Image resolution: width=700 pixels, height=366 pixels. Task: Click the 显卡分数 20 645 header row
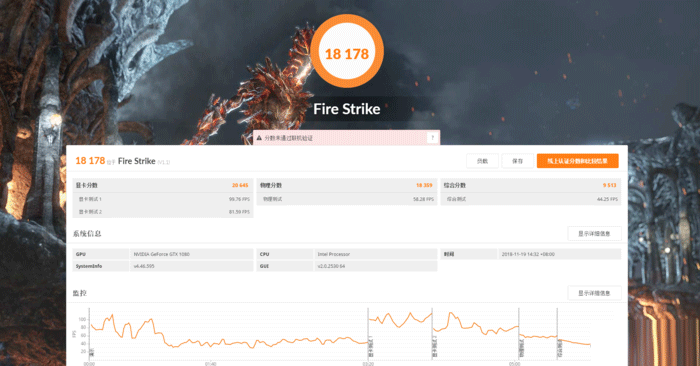coord(163,185)
